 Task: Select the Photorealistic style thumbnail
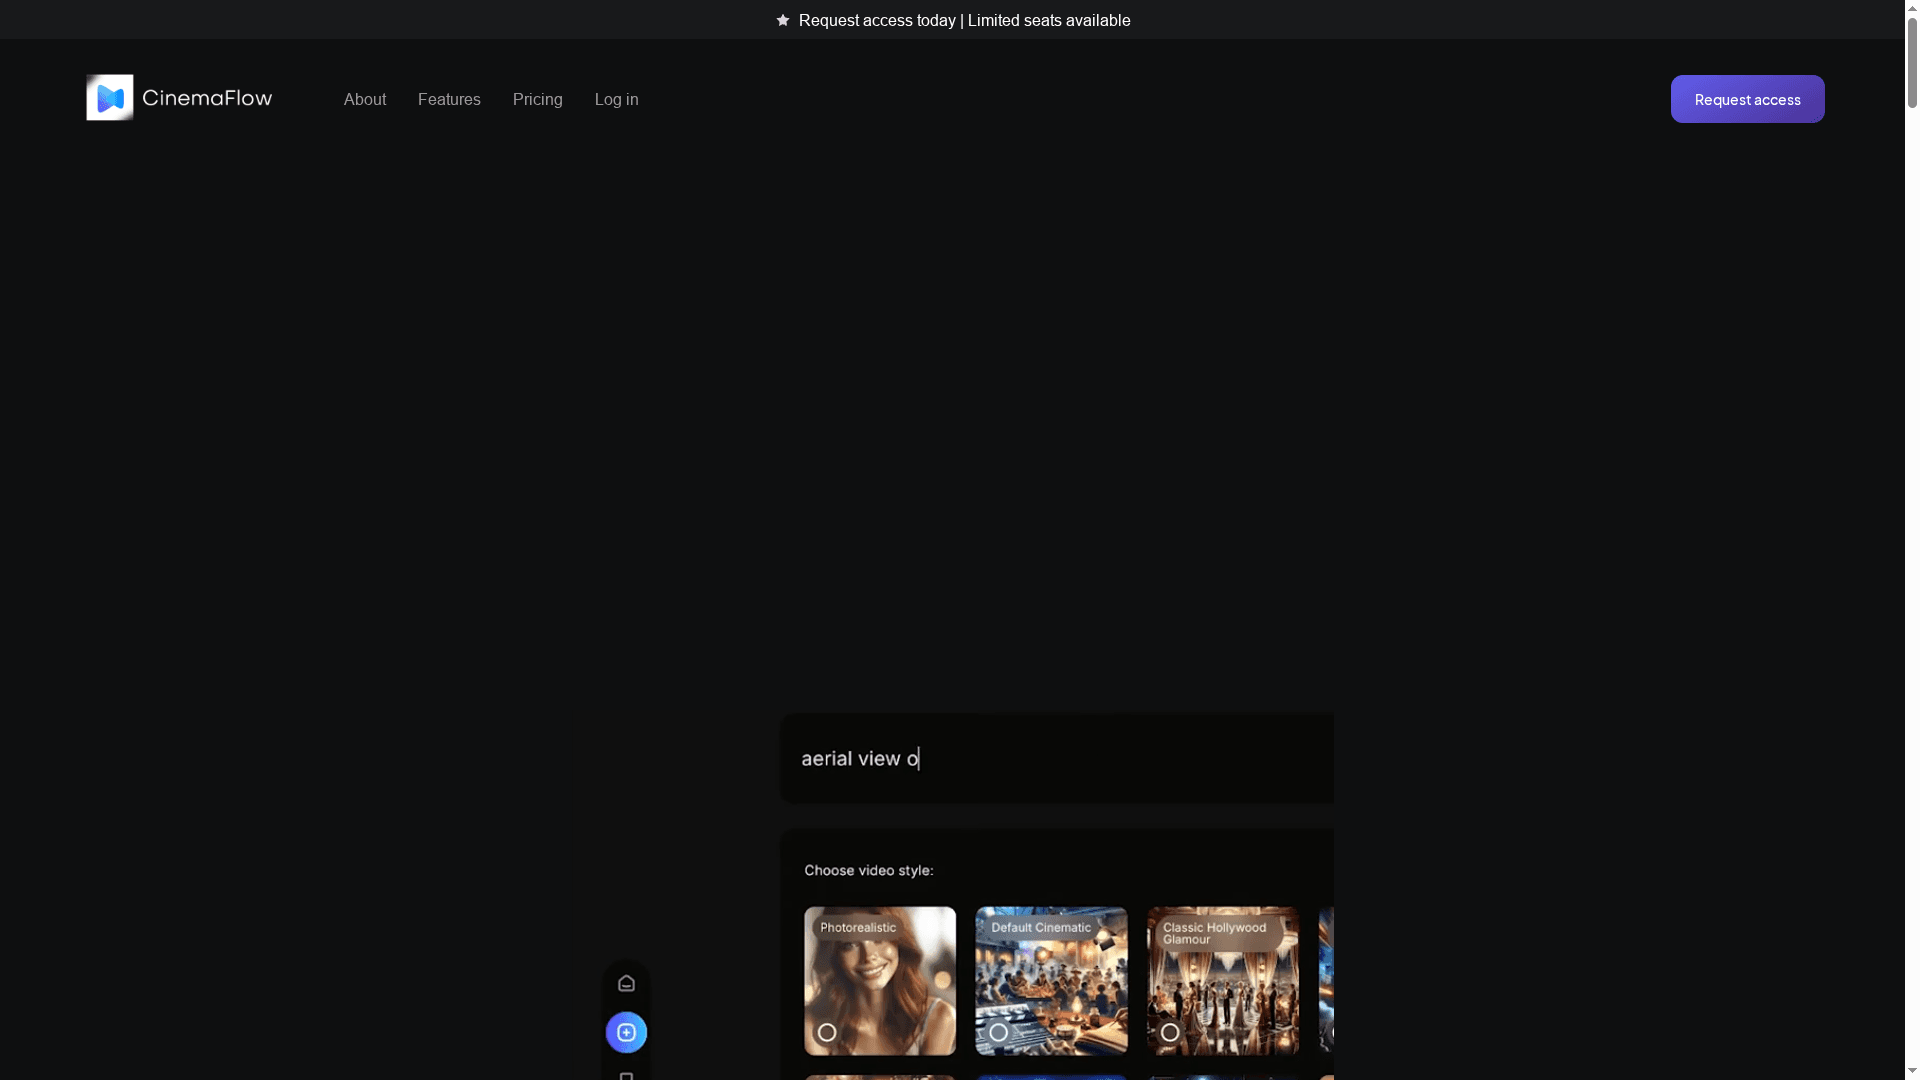[x=879, y=980]
